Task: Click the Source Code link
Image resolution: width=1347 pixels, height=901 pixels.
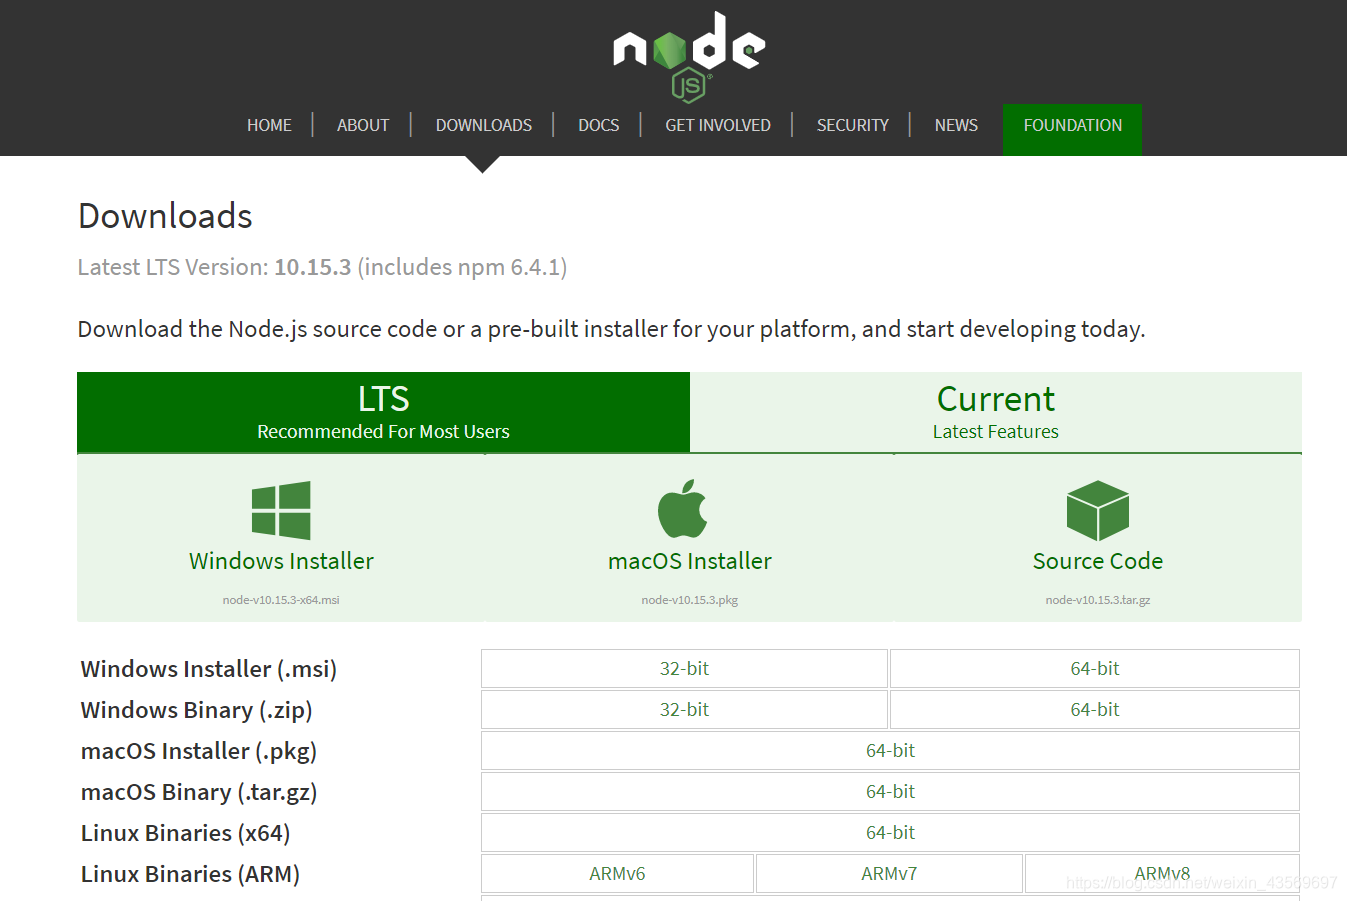Action: [1098, 561]
